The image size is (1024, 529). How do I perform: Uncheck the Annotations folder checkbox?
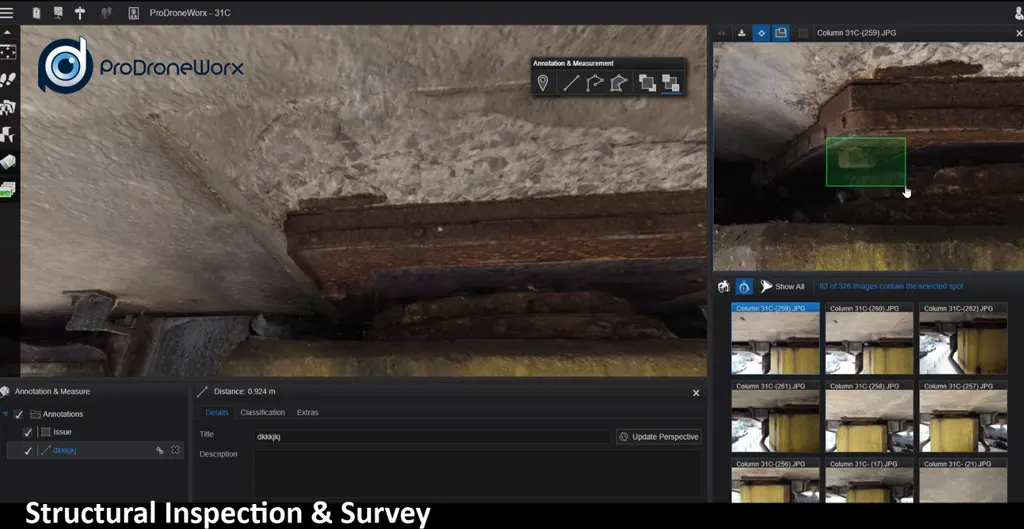coord(19,414)
